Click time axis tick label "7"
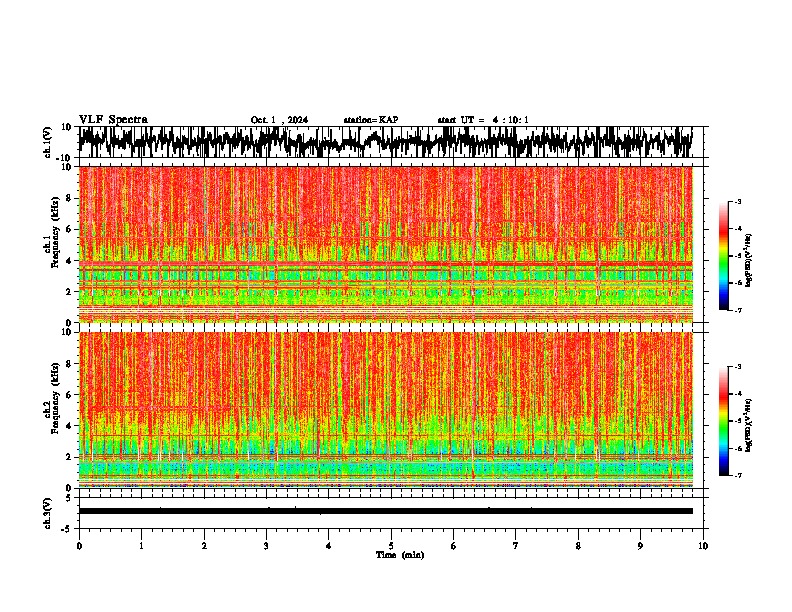The width and height of the screenshot is (792, 612). [516, 546]
